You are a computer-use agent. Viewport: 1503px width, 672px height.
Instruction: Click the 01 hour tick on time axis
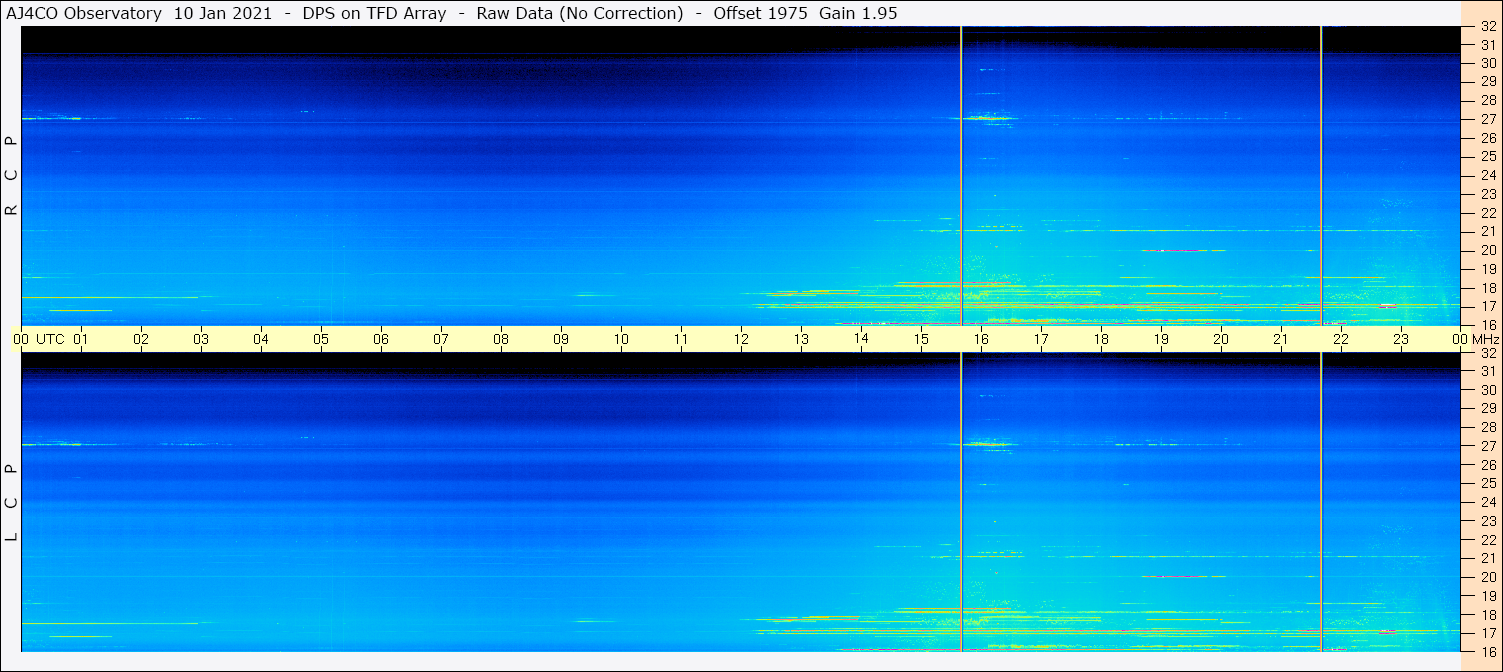(81, 339)
